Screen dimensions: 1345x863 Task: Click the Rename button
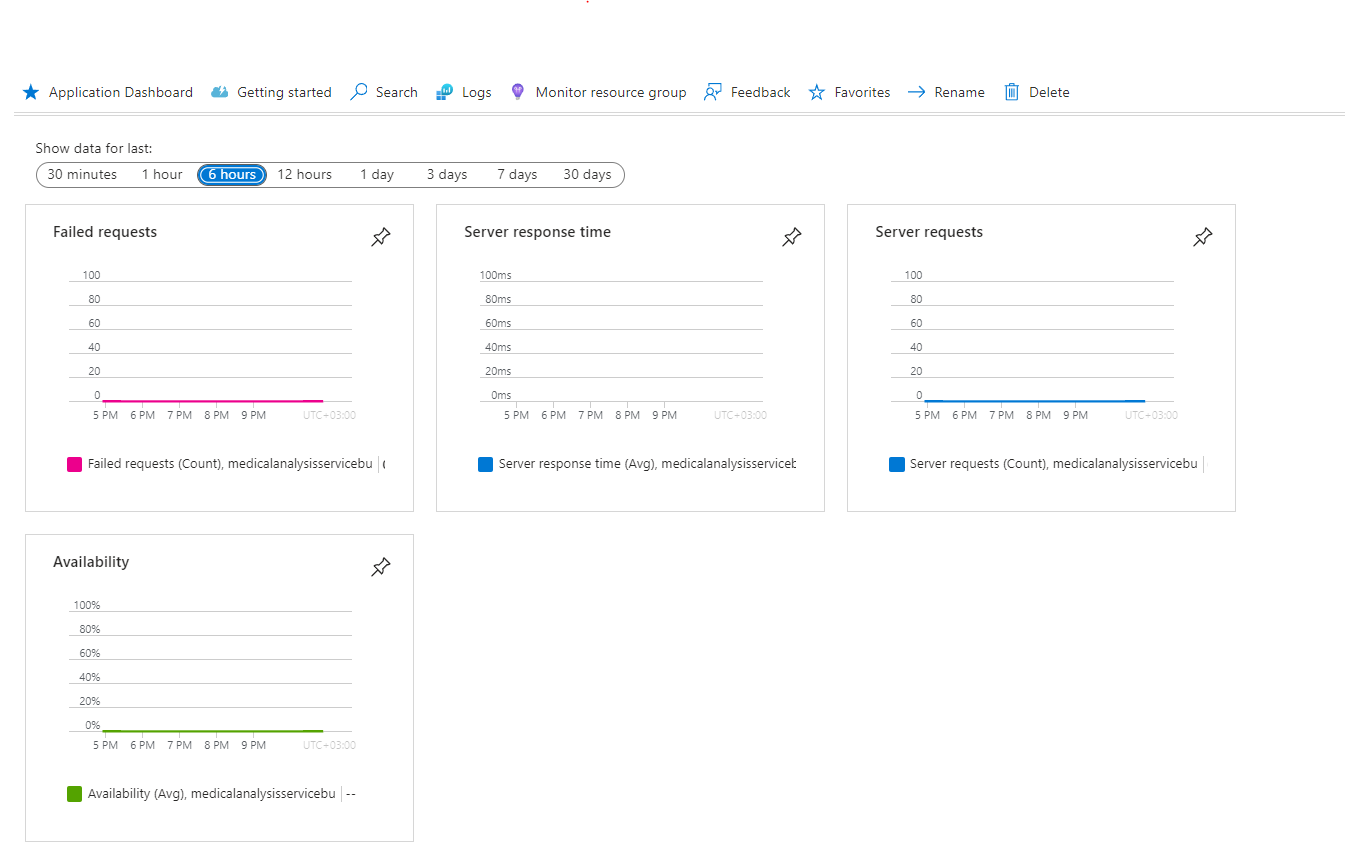(x=946, y=92)
